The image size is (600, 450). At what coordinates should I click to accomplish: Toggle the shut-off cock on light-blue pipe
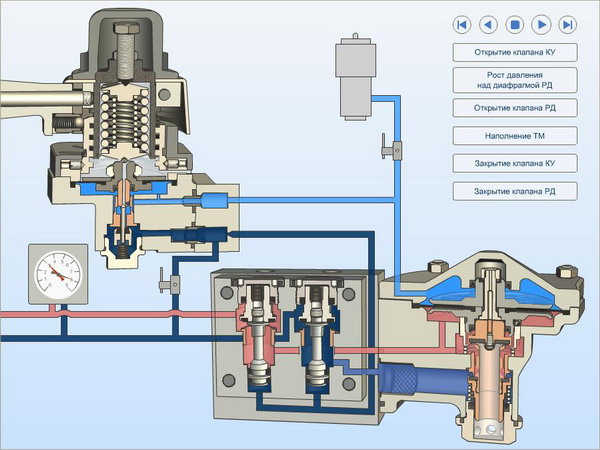tap(391, 150)
